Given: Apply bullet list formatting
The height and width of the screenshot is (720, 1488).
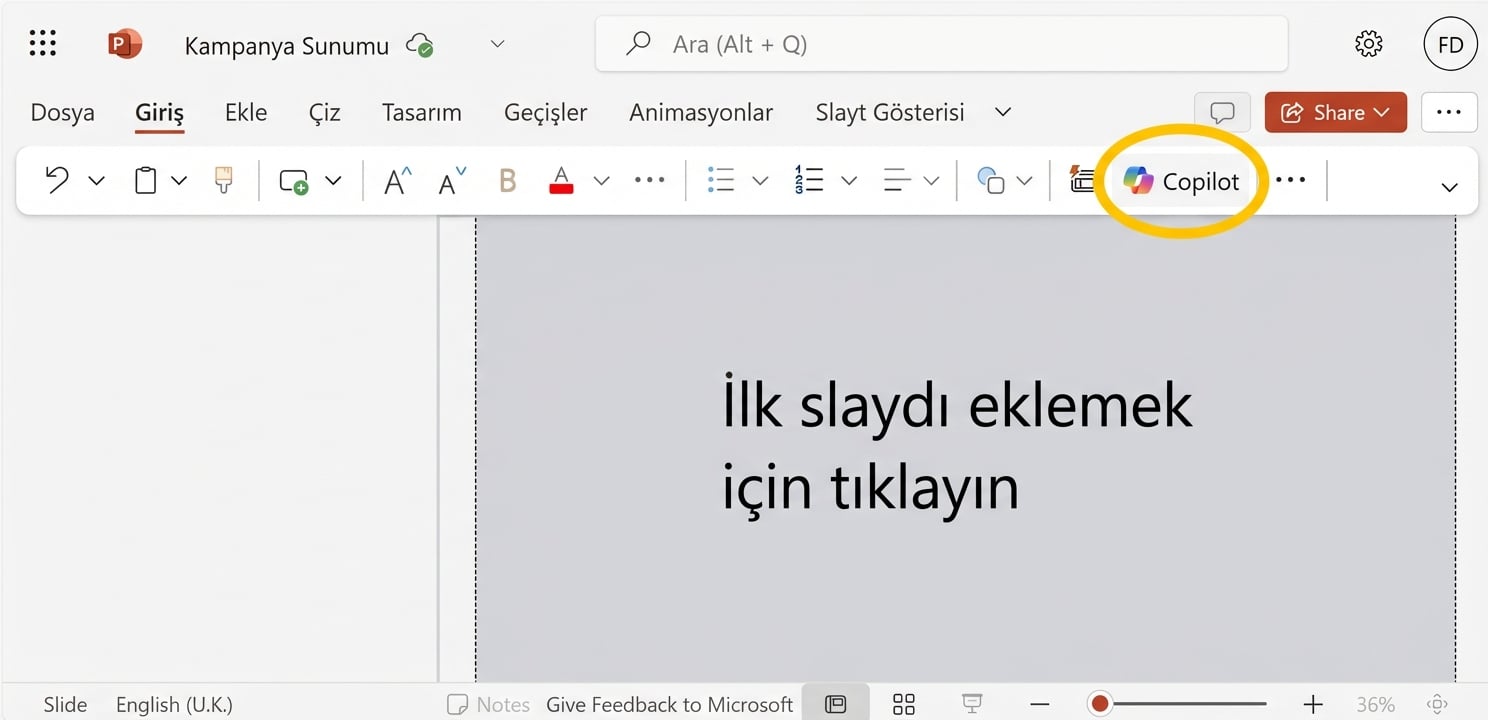Looking at the screenshot, I should [x=720, y=180].
